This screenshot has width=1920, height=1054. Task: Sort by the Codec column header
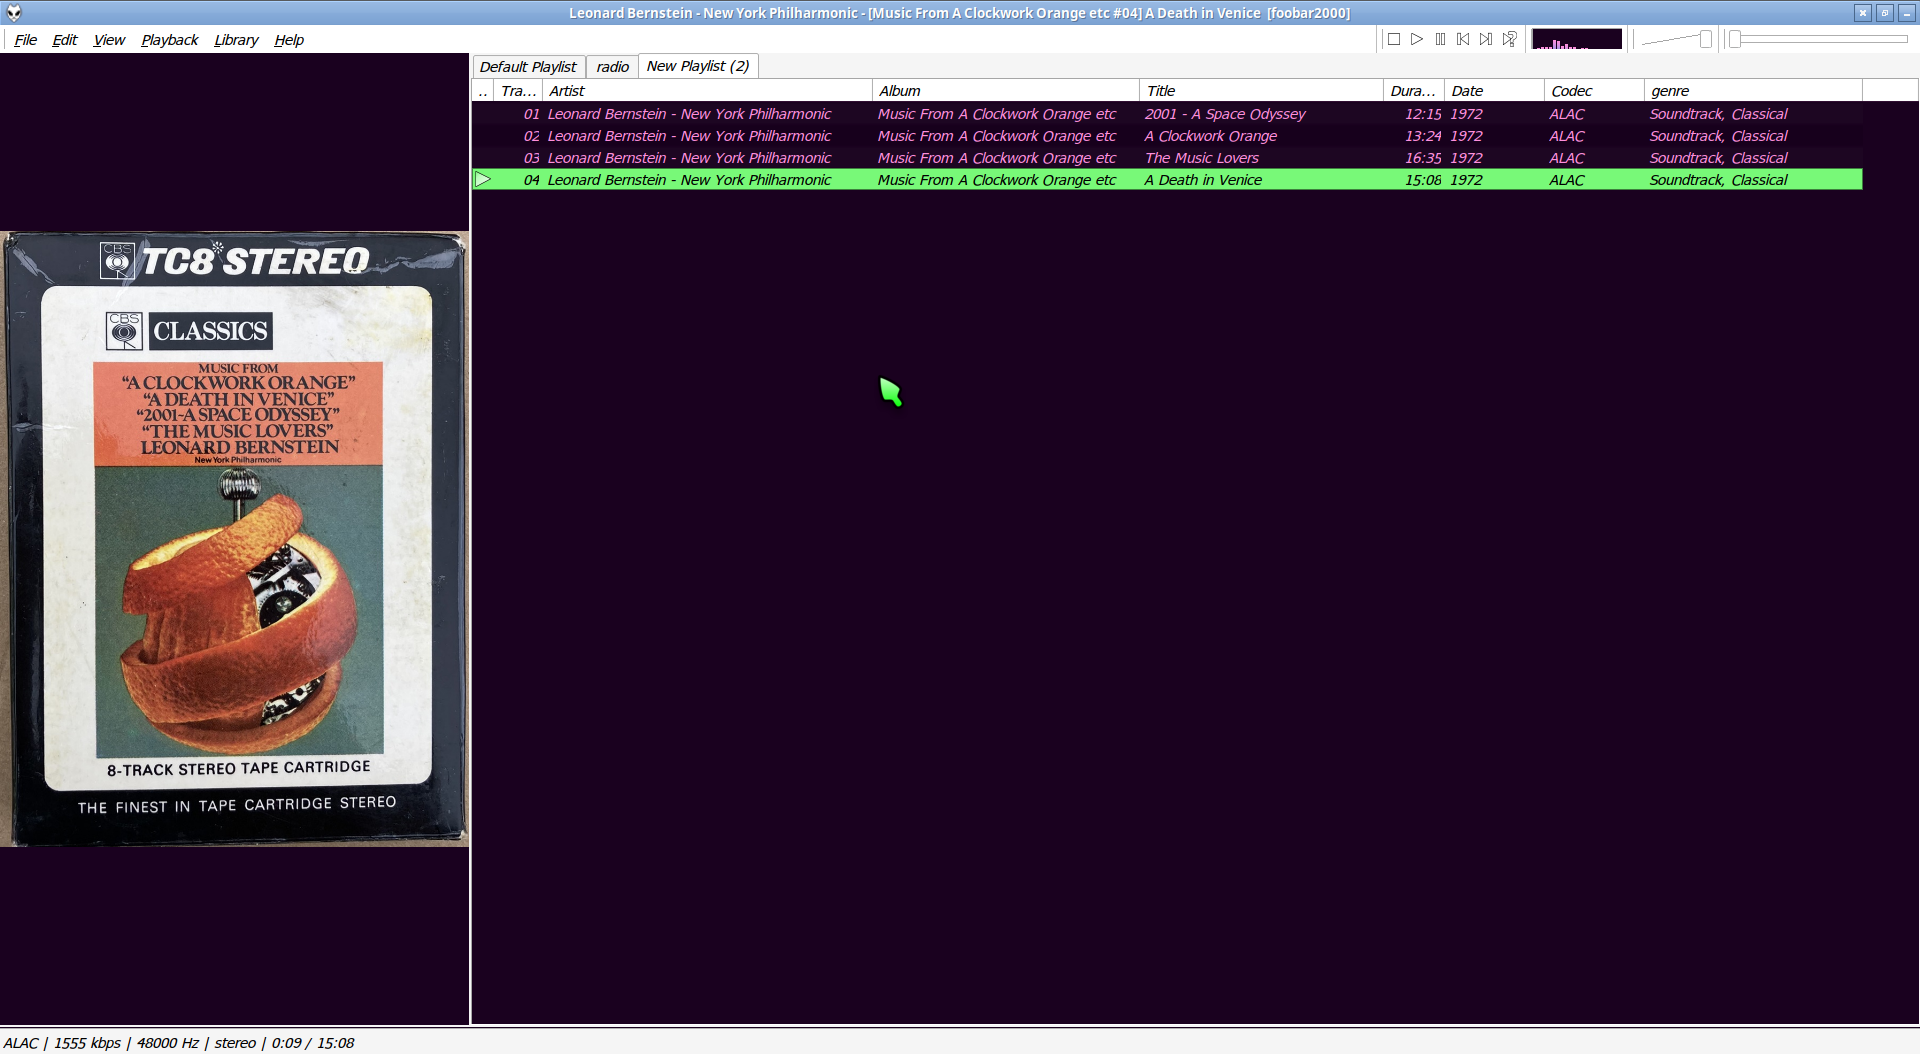(1594, 91)
